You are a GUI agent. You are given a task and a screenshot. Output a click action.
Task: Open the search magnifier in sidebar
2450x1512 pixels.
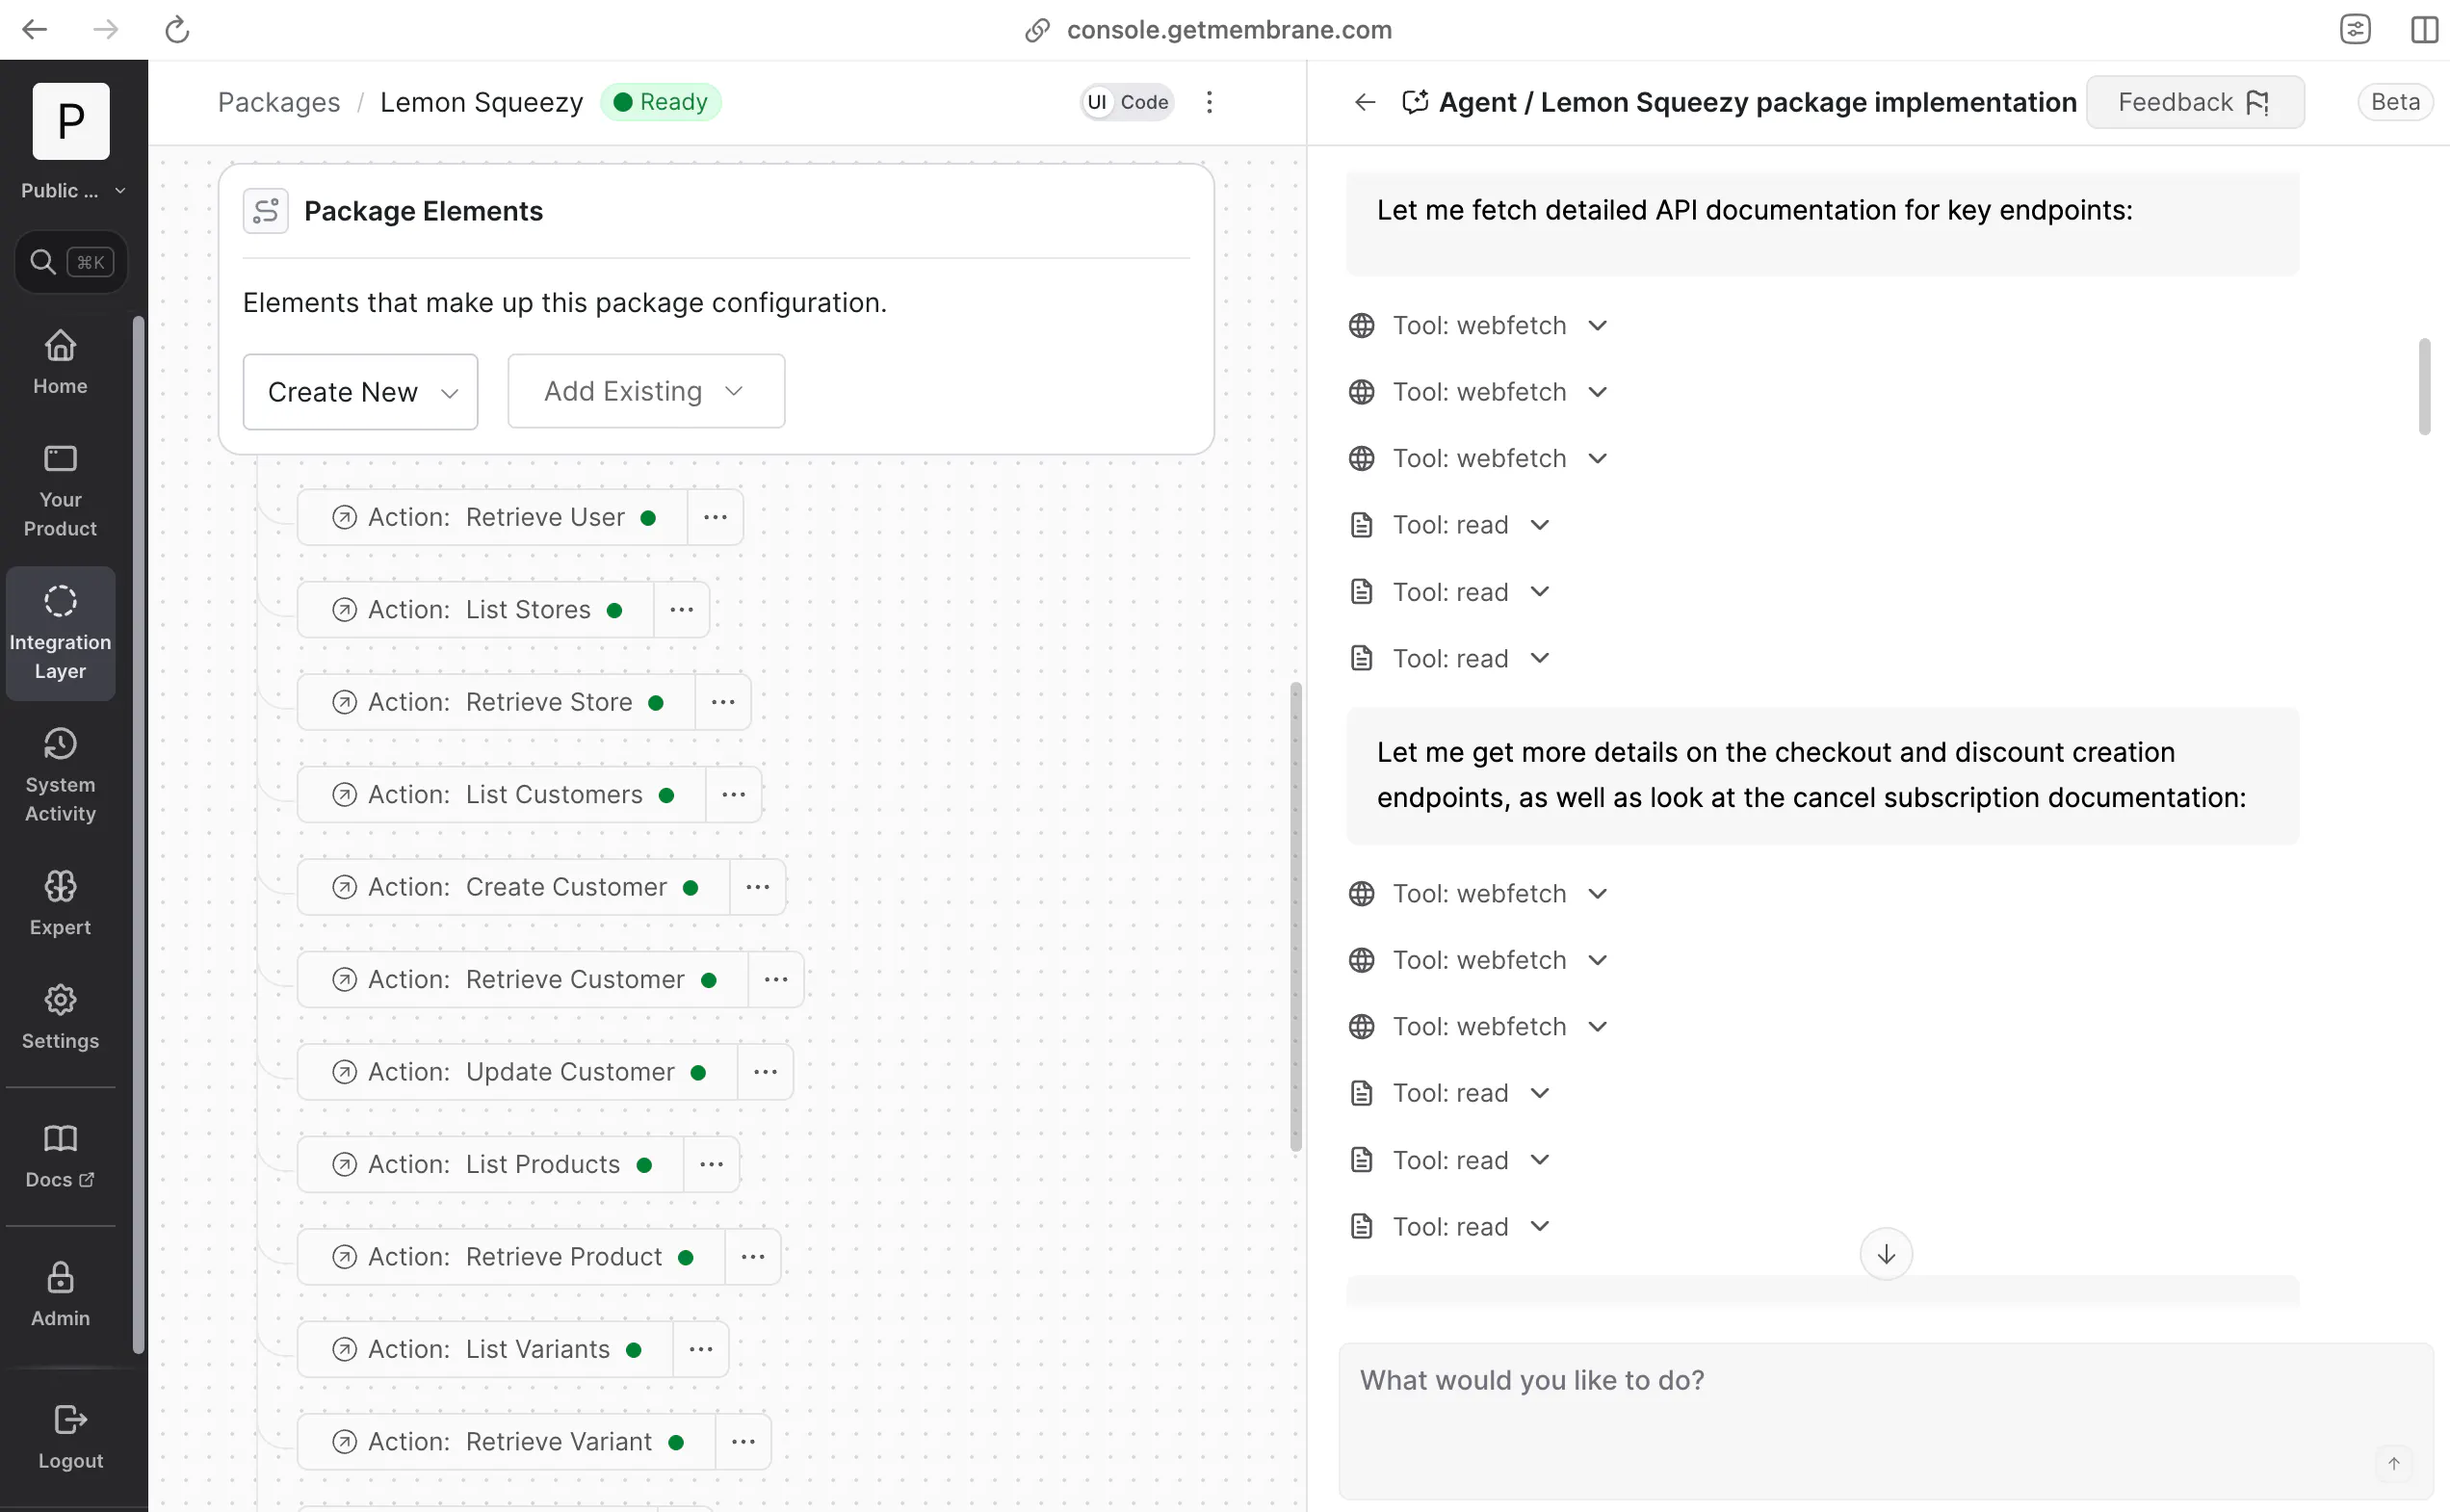(43, 262)
